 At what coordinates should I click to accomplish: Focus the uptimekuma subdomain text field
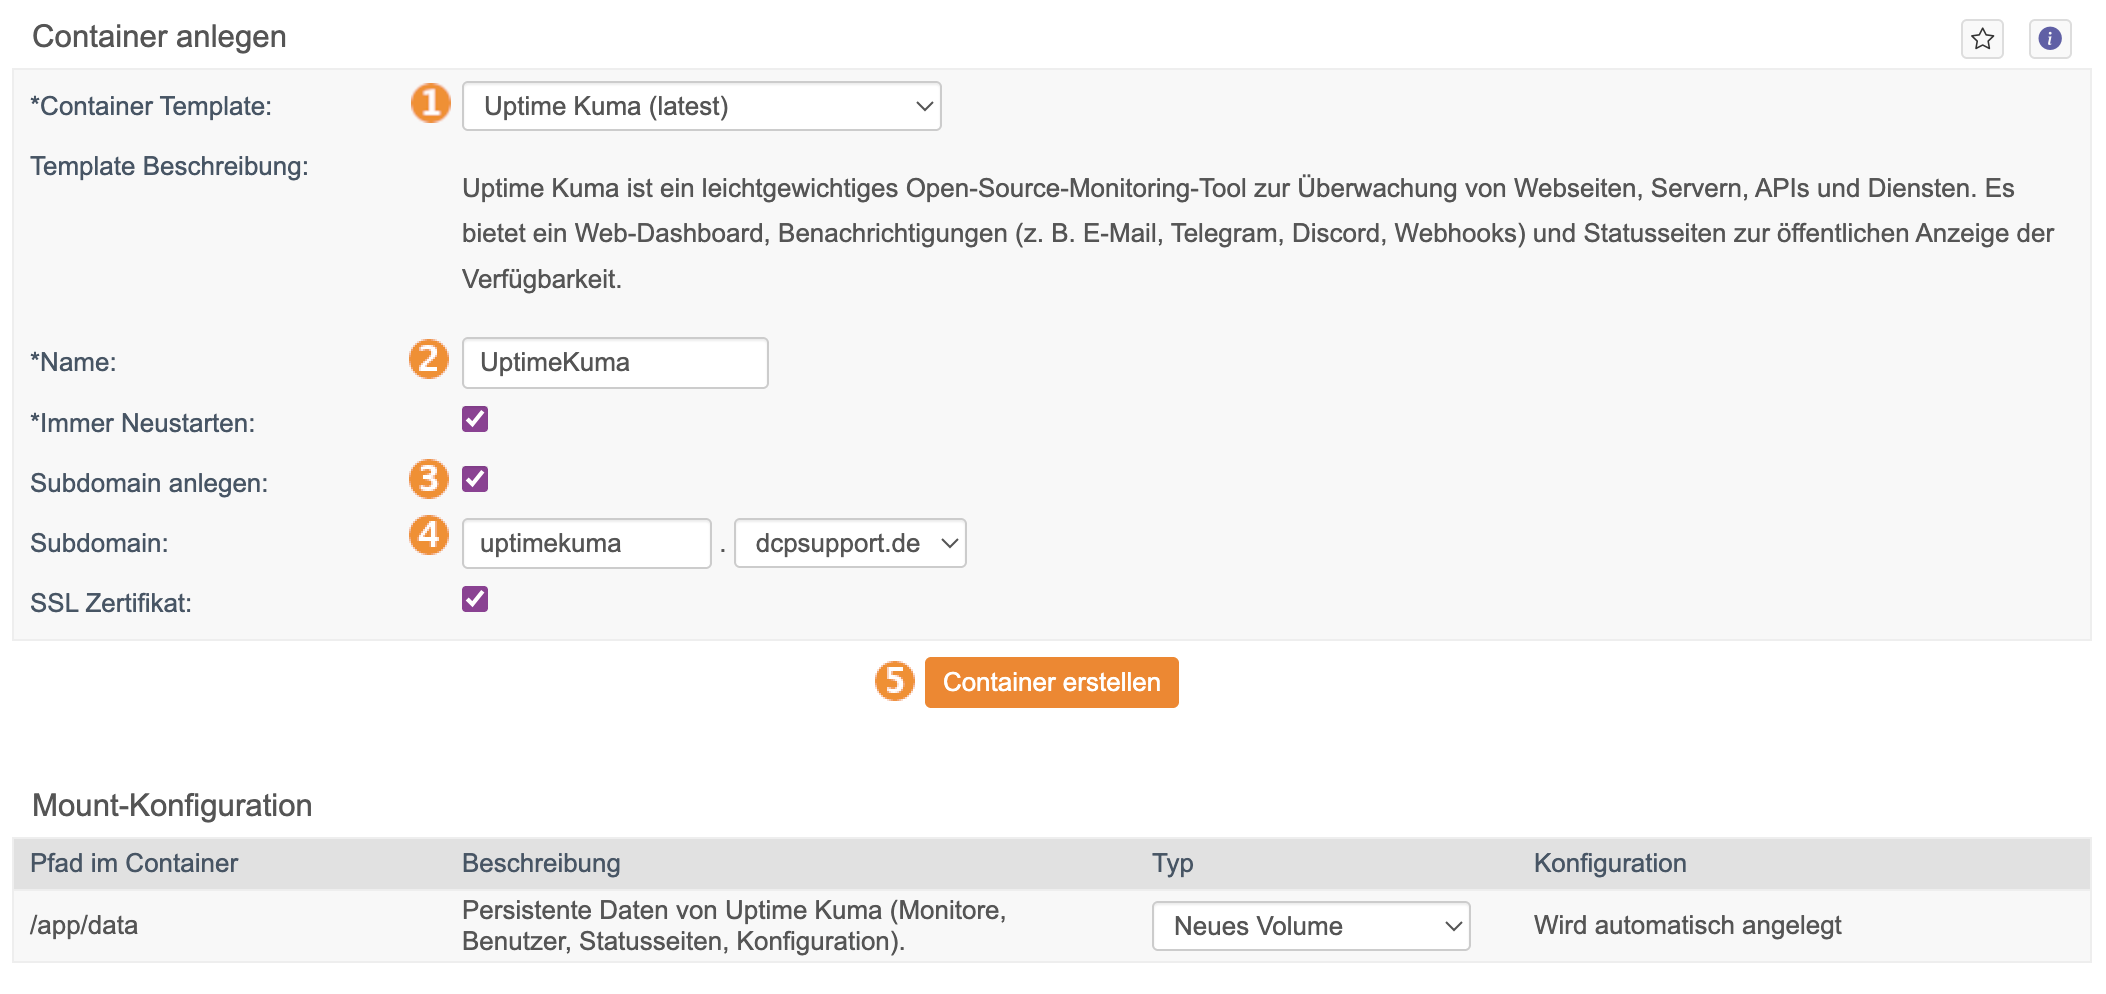586,543
